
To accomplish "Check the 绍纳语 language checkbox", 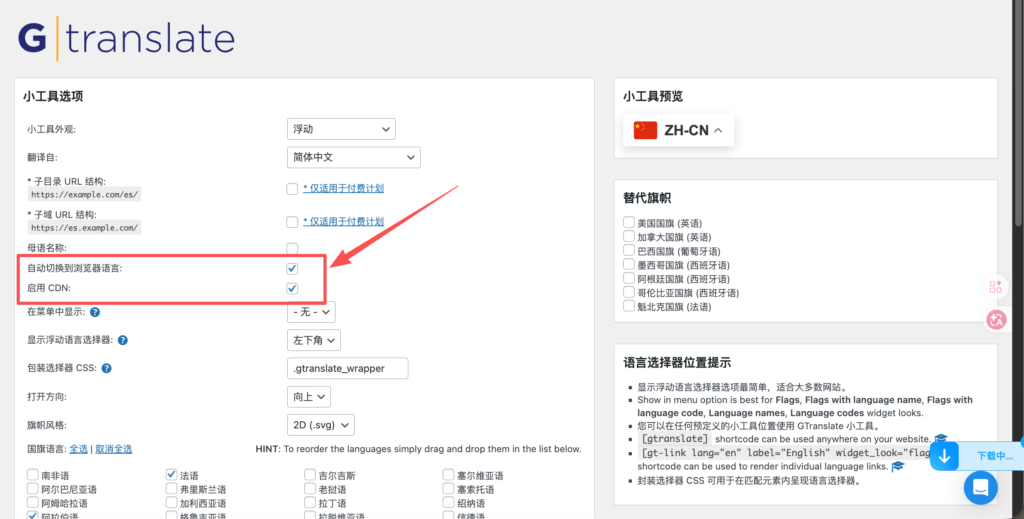I will tap(448, 503).
